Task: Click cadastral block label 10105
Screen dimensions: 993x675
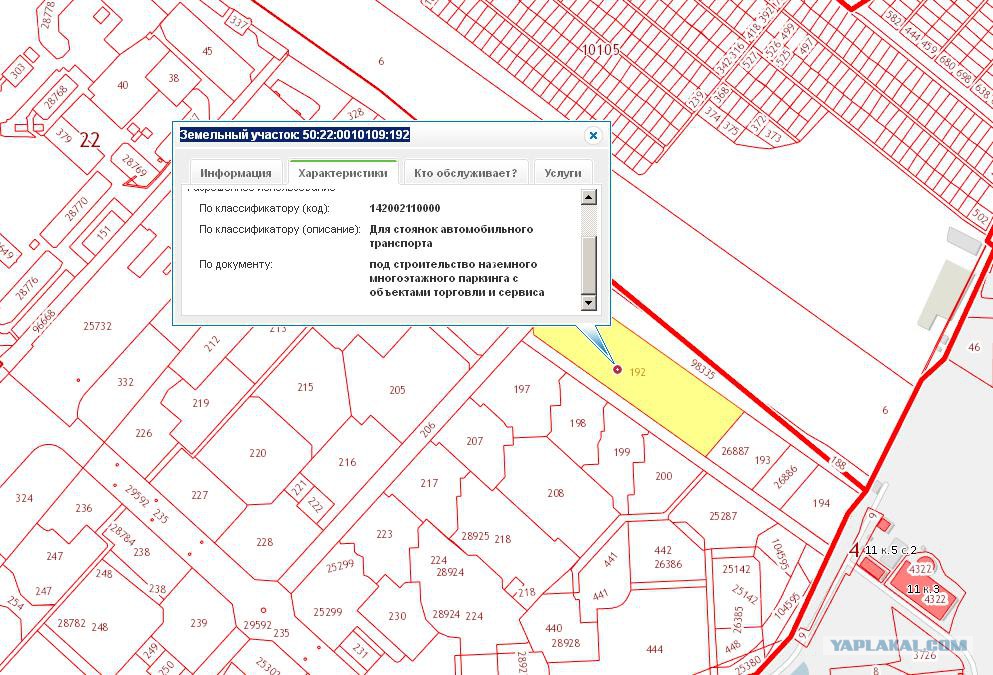Action: 600,49
